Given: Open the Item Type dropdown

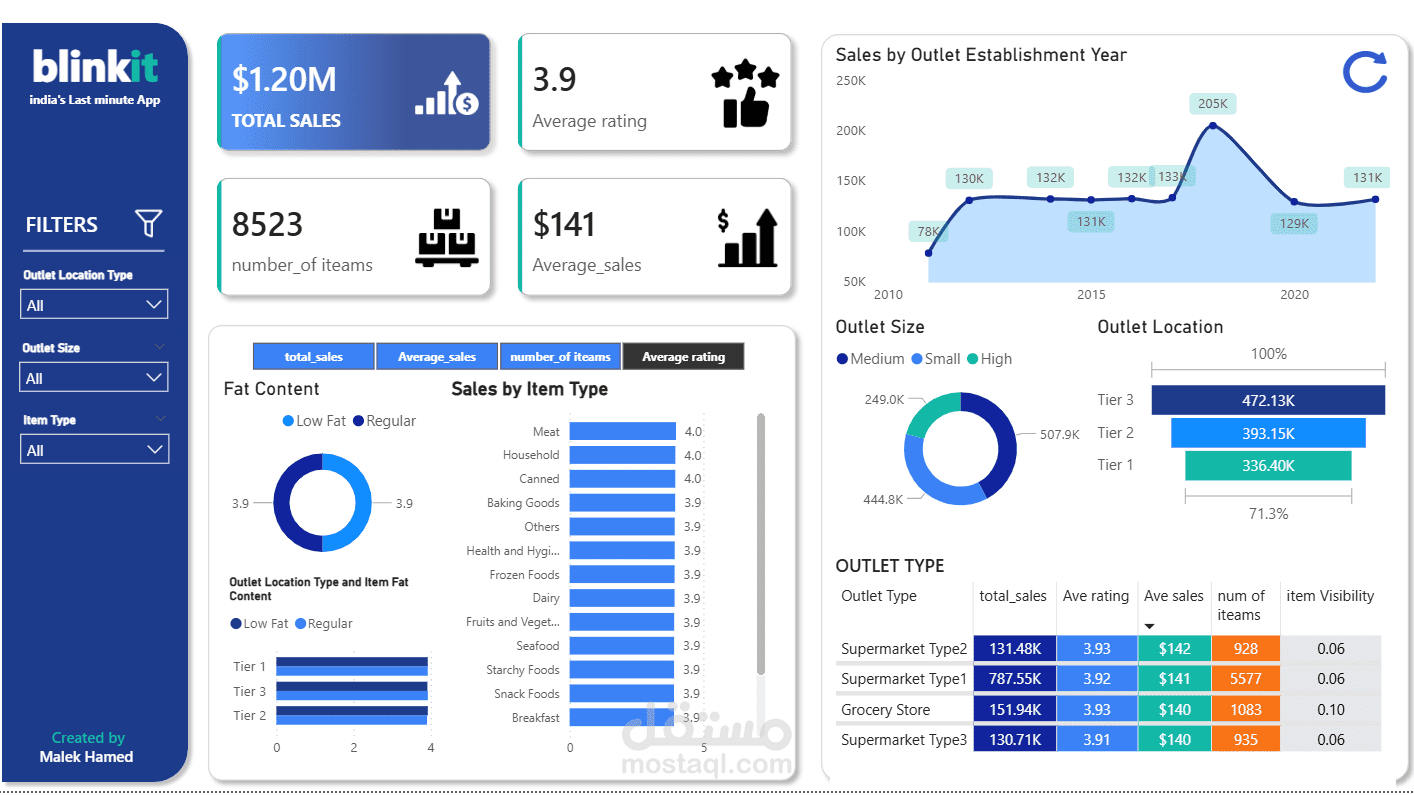Looking at the screenshot, I should 94,449.
